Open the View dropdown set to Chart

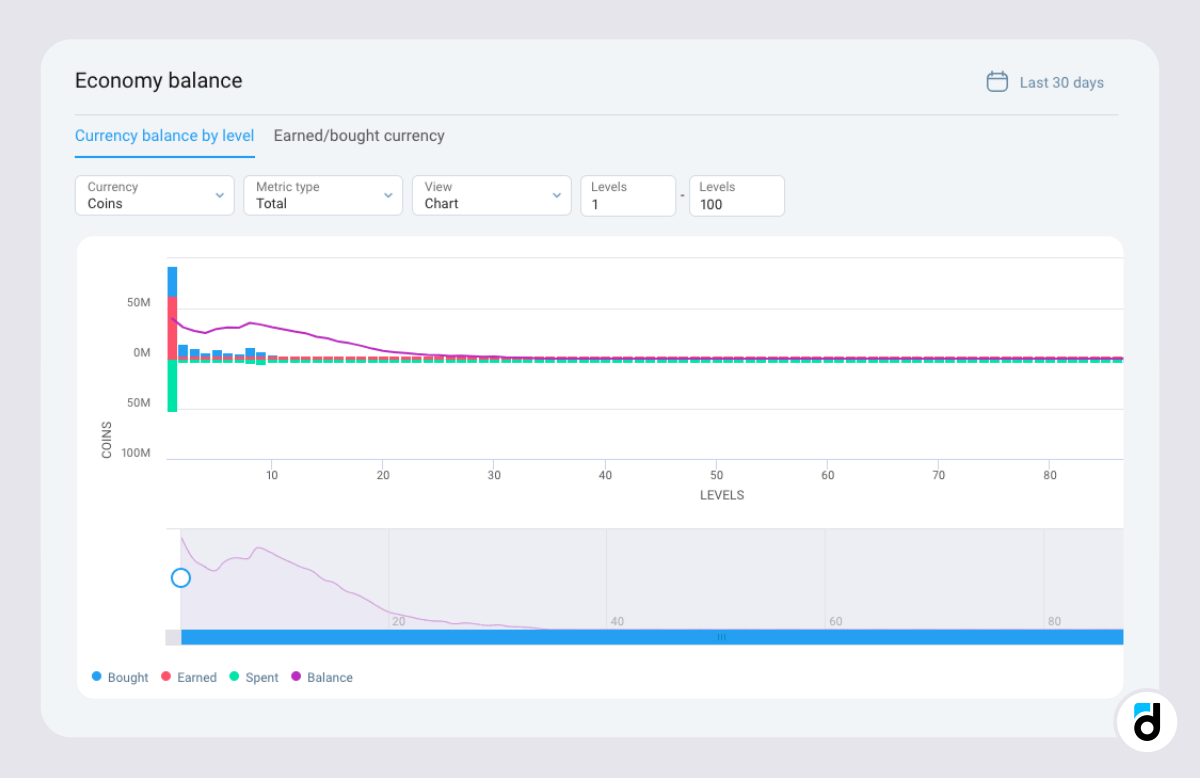click(x=491, y=196)
